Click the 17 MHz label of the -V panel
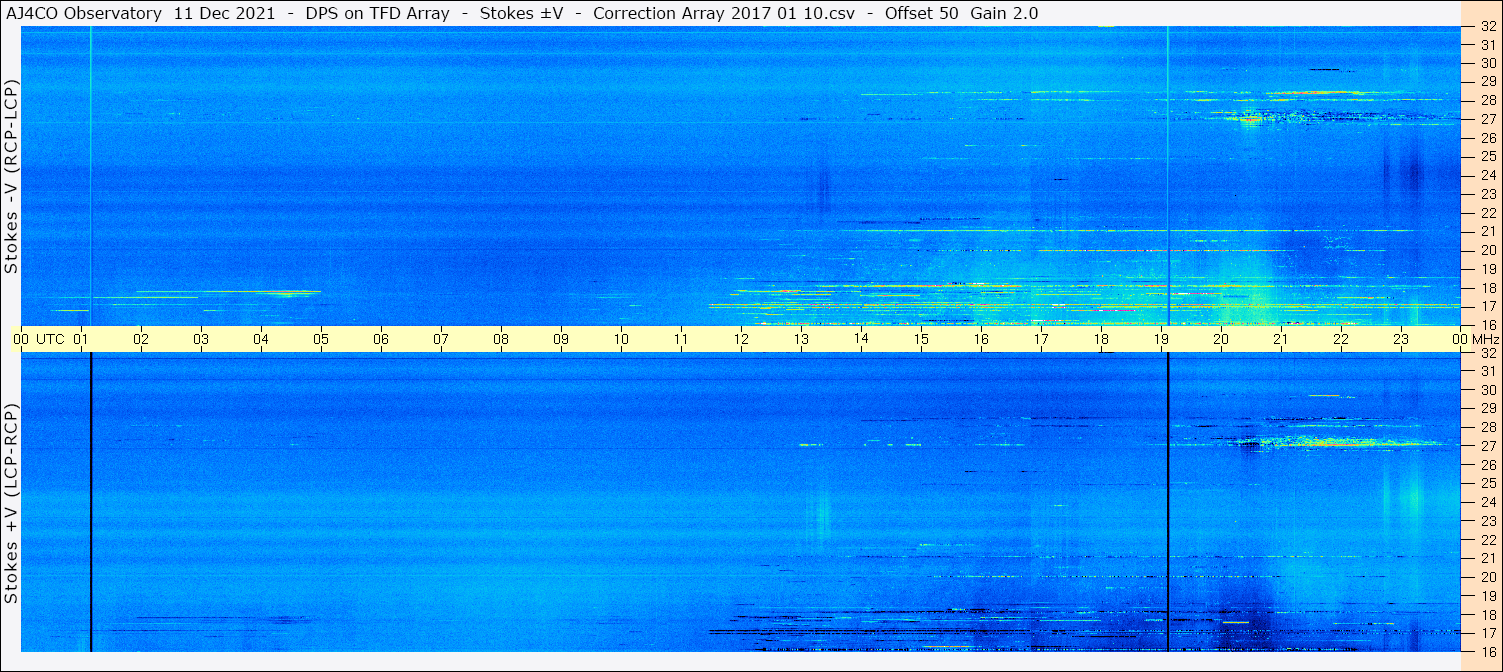 pos(1488,307)
